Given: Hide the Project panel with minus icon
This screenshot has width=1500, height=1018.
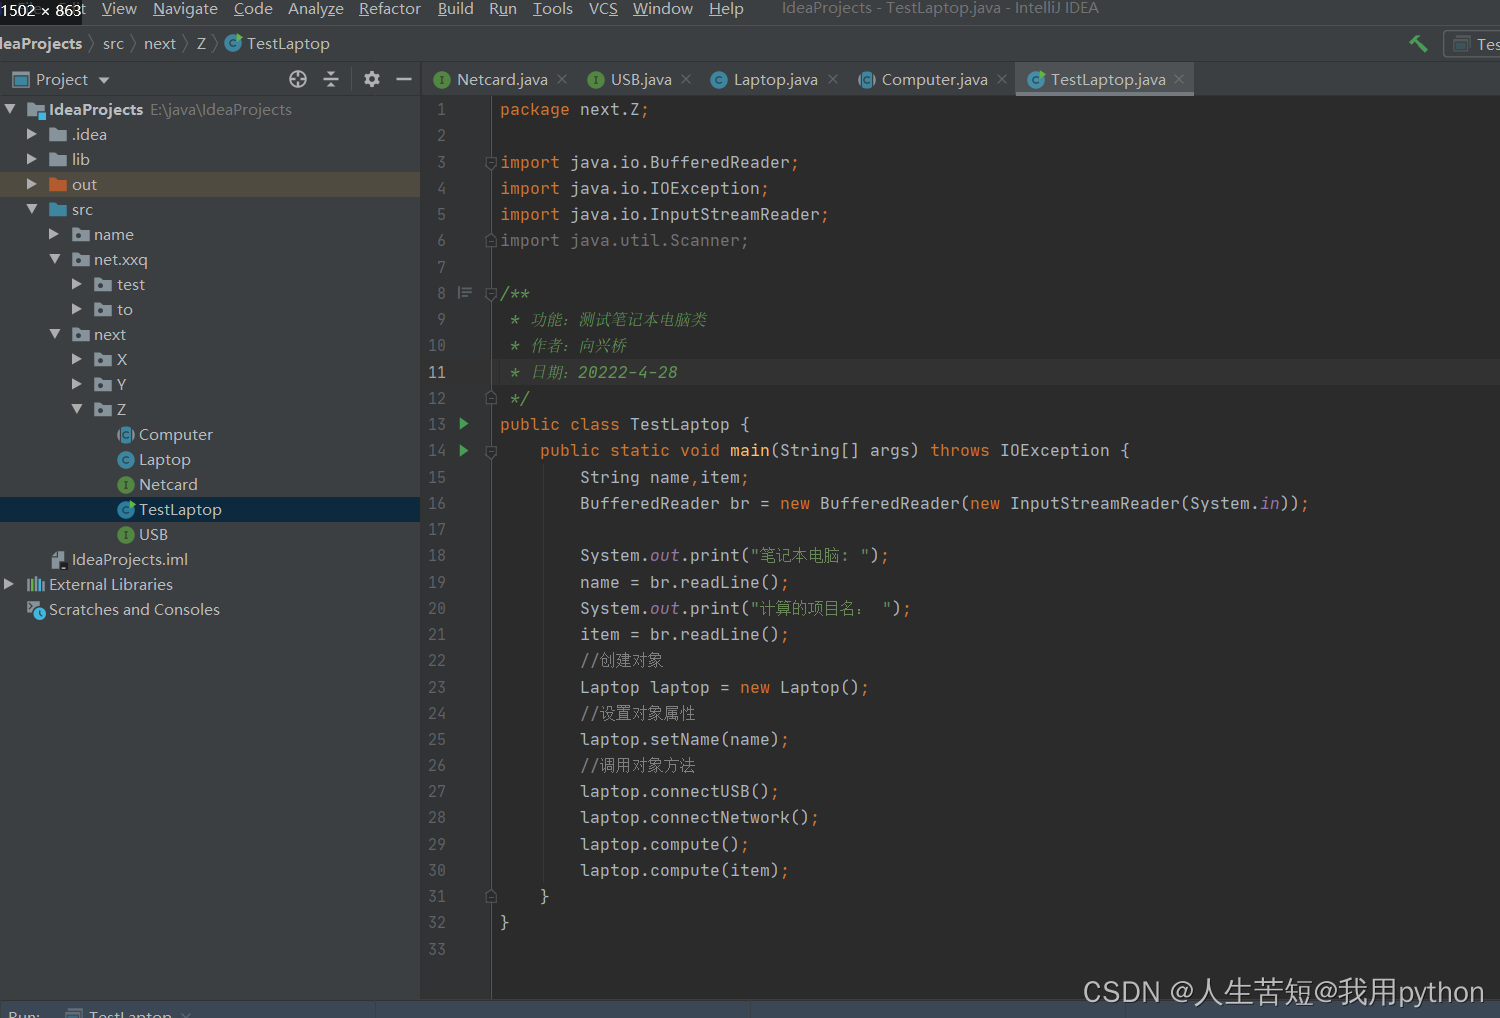Looking at the screenshot, I should point(404,79).
